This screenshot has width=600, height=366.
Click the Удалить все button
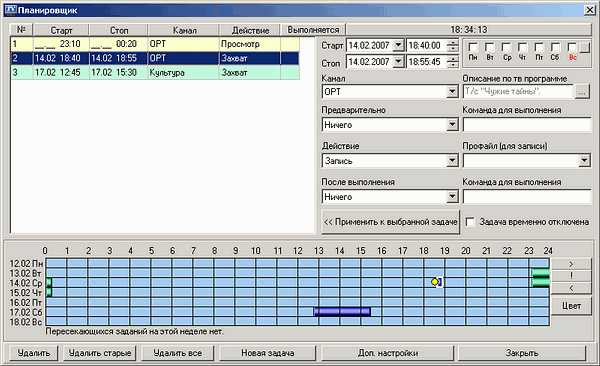(178, 353)
